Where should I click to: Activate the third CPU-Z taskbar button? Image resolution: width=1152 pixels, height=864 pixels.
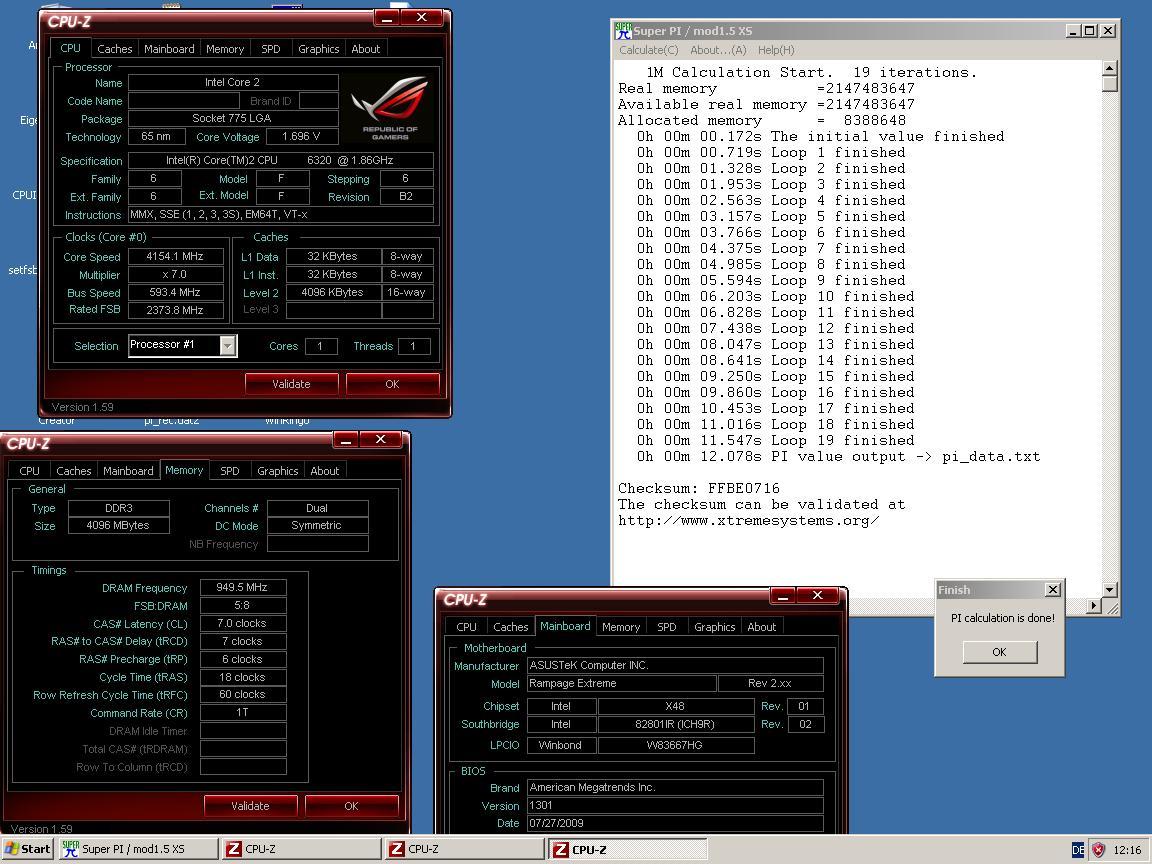[627, 849]
